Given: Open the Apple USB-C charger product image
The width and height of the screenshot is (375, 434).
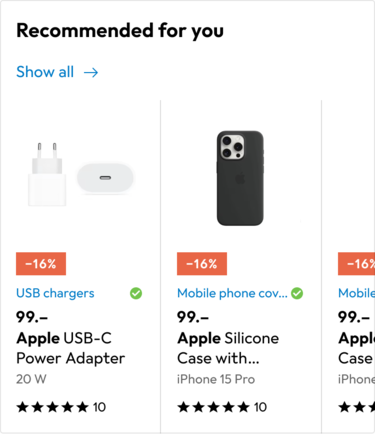Looking at the screenshot, I should tap(80, 174).
